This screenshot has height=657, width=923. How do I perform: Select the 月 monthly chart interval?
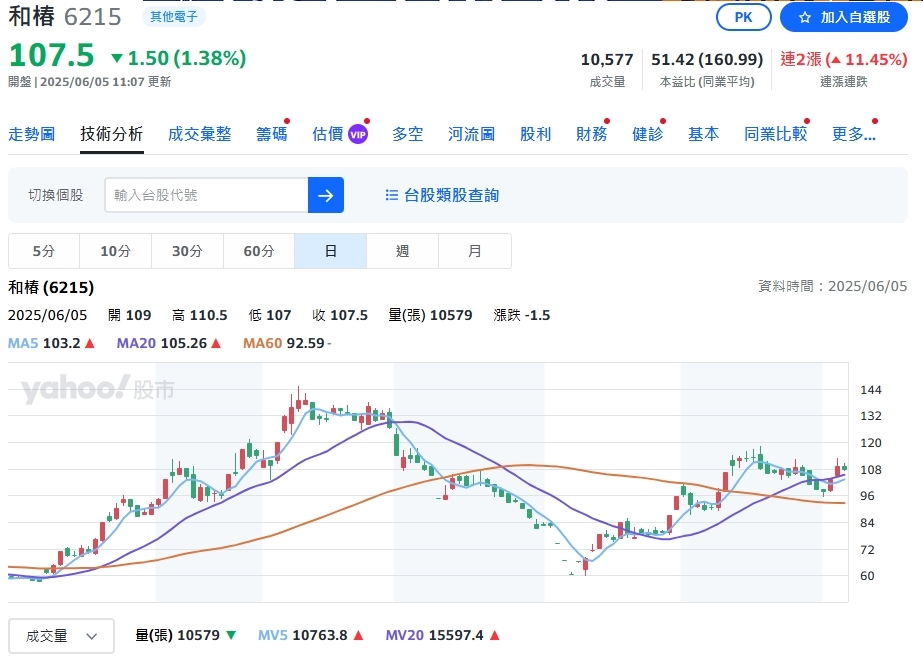(x=474, y=251)
